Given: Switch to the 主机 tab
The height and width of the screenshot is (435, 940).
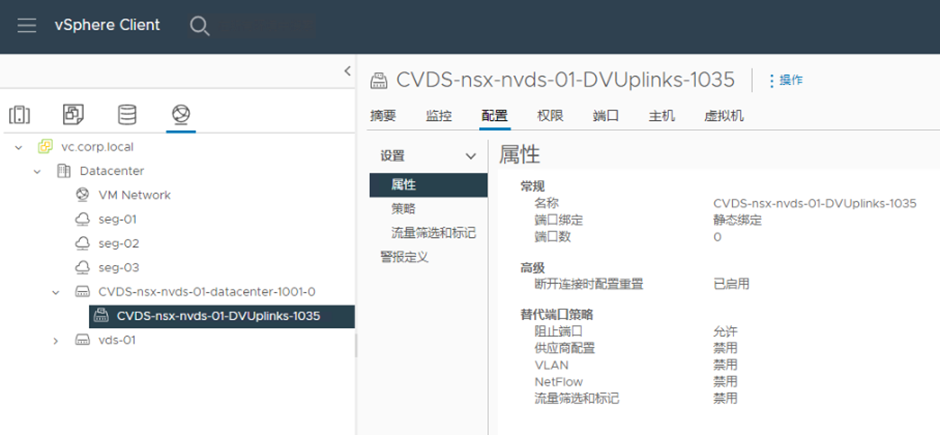Looking at the screenshot, I should click(x=661, y=116).
